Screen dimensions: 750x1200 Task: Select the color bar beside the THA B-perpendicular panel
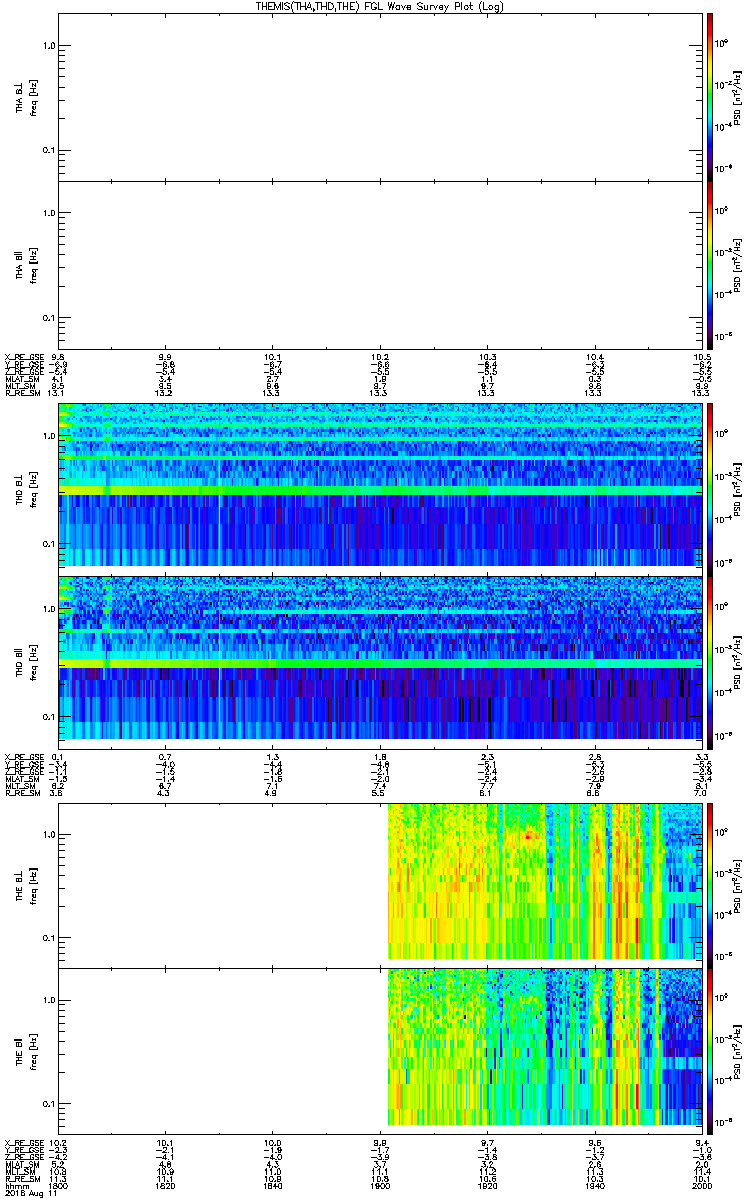coord(709,96)
